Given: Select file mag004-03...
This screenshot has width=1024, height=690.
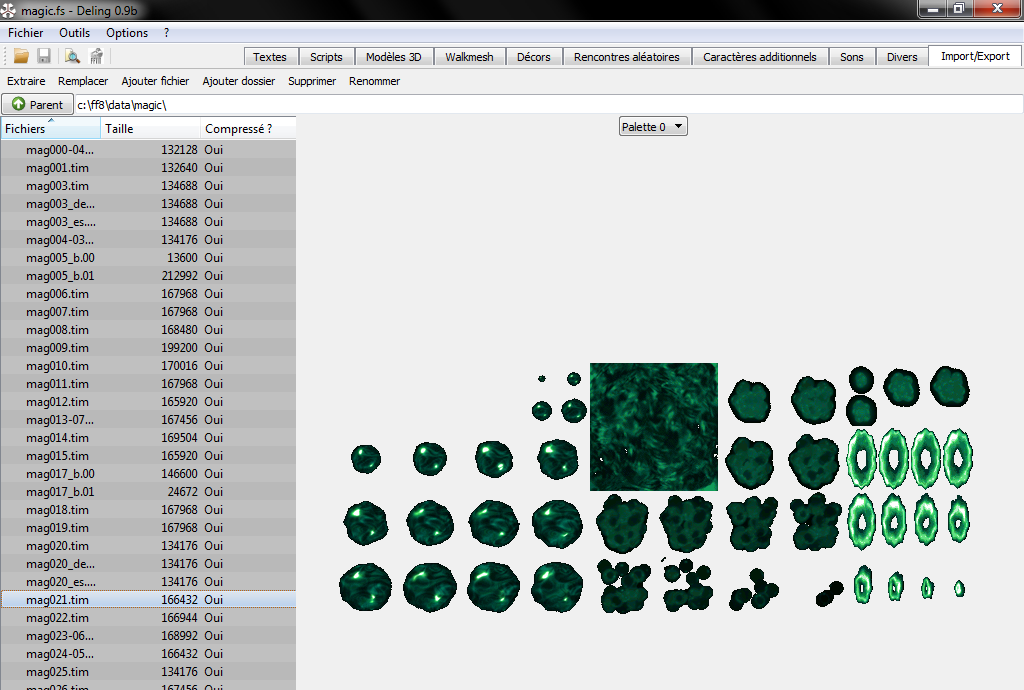Looking at the screenshot, I should (x=148, y=240).
